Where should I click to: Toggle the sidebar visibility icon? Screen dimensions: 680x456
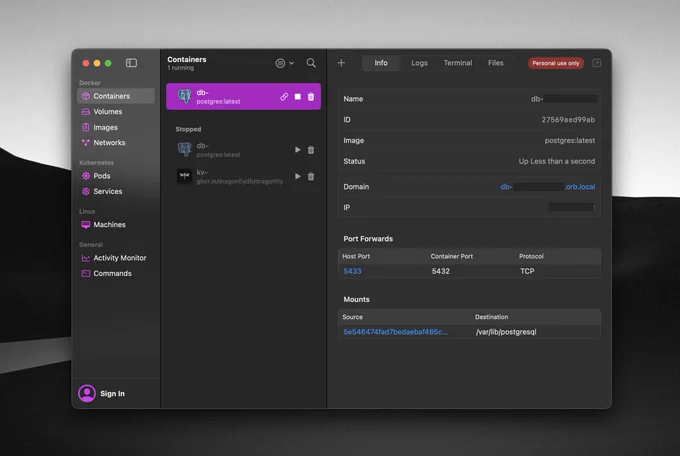coord(131,63)
